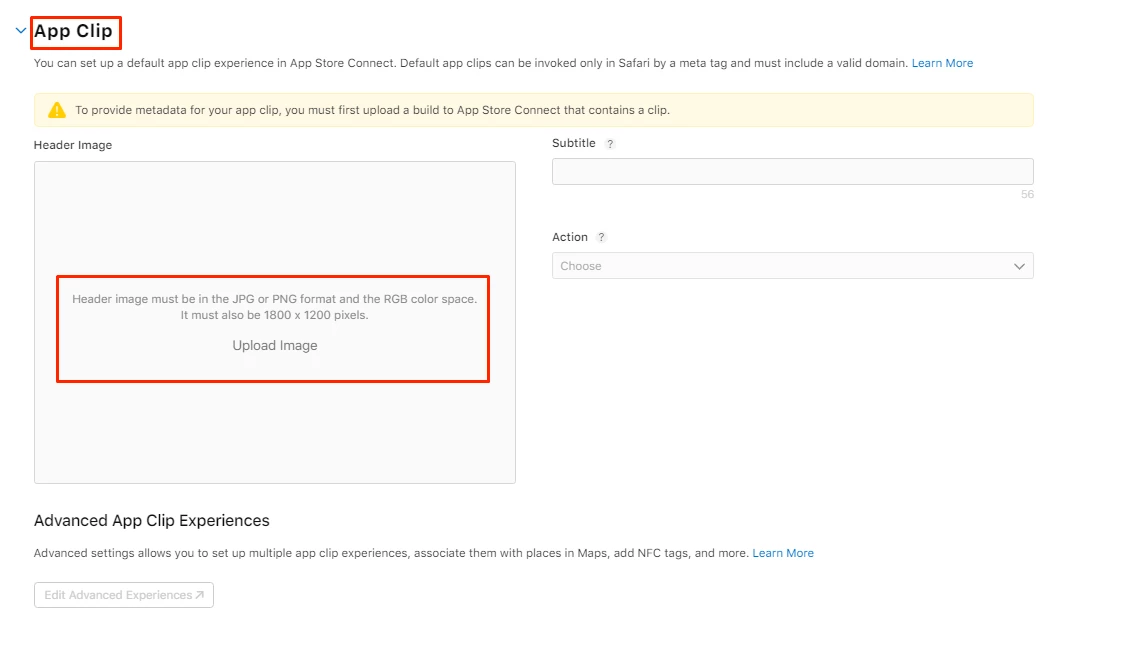Click the Action help question mark icon
1137x645 pixels.
click(601, 237)
